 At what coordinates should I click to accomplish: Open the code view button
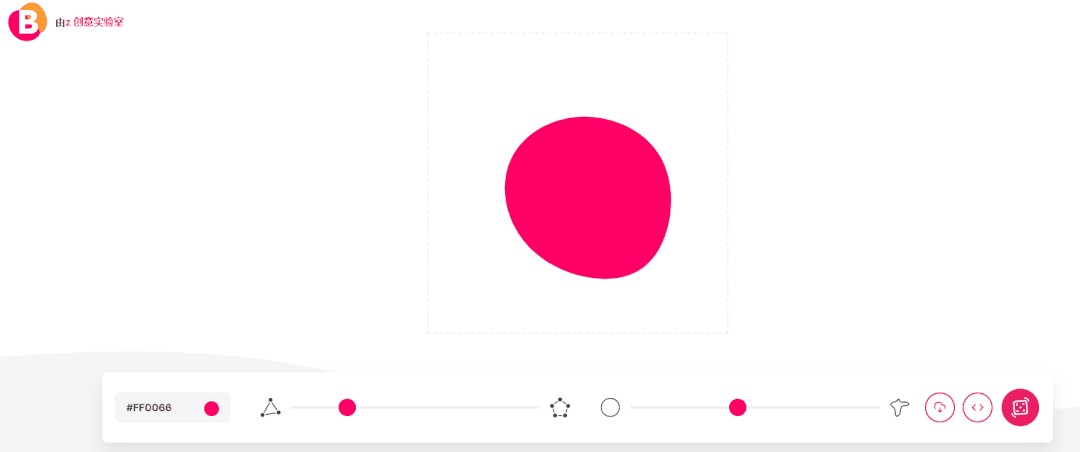977,407
